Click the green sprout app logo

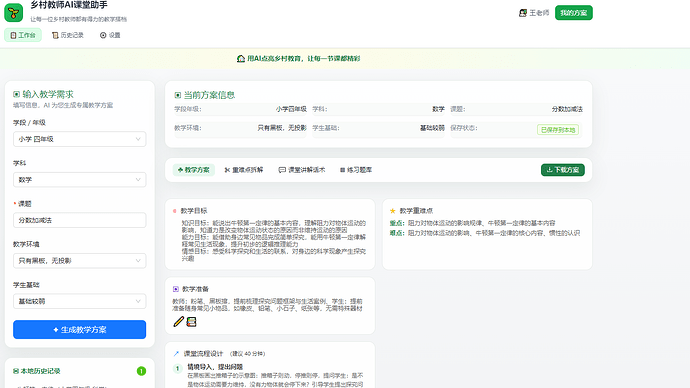click(x=14, y=12)
